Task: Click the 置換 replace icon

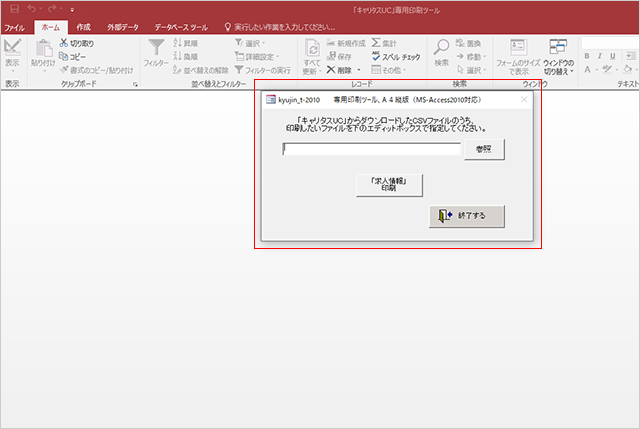Action: point(460,43)
